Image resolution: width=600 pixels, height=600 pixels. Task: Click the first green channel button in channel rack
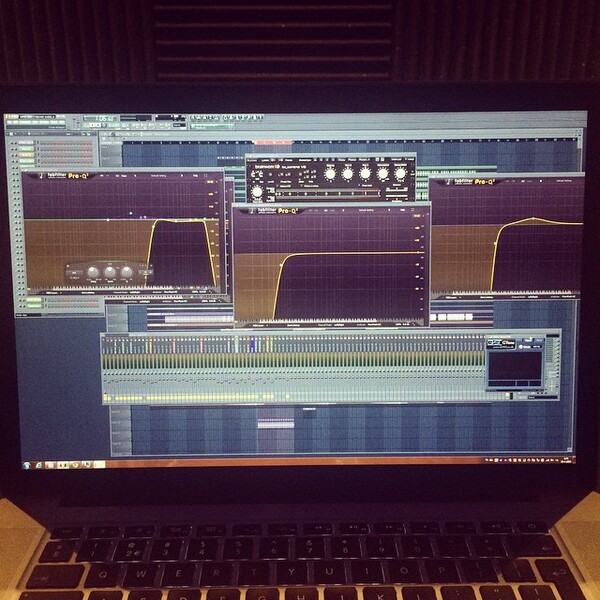[x=26, y=149]
